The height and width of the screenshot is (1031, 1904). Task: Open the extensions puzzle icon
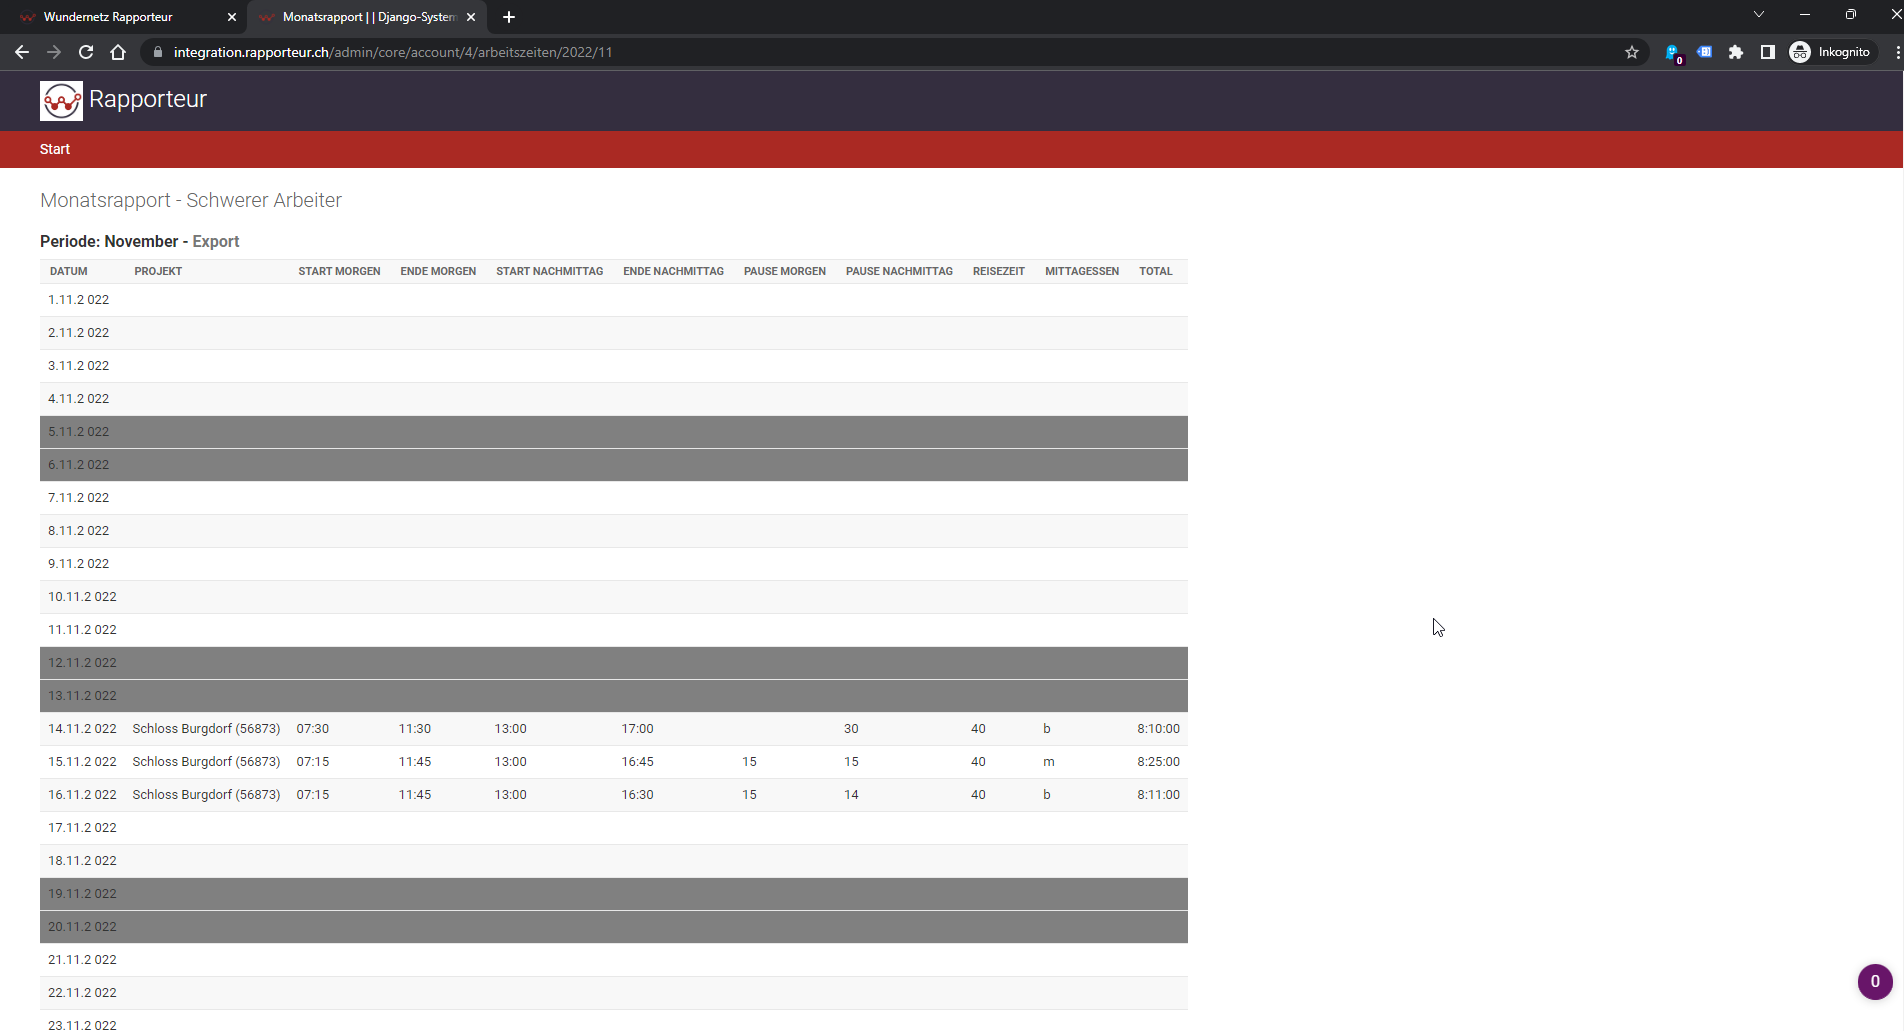(x=1736, y=52)
